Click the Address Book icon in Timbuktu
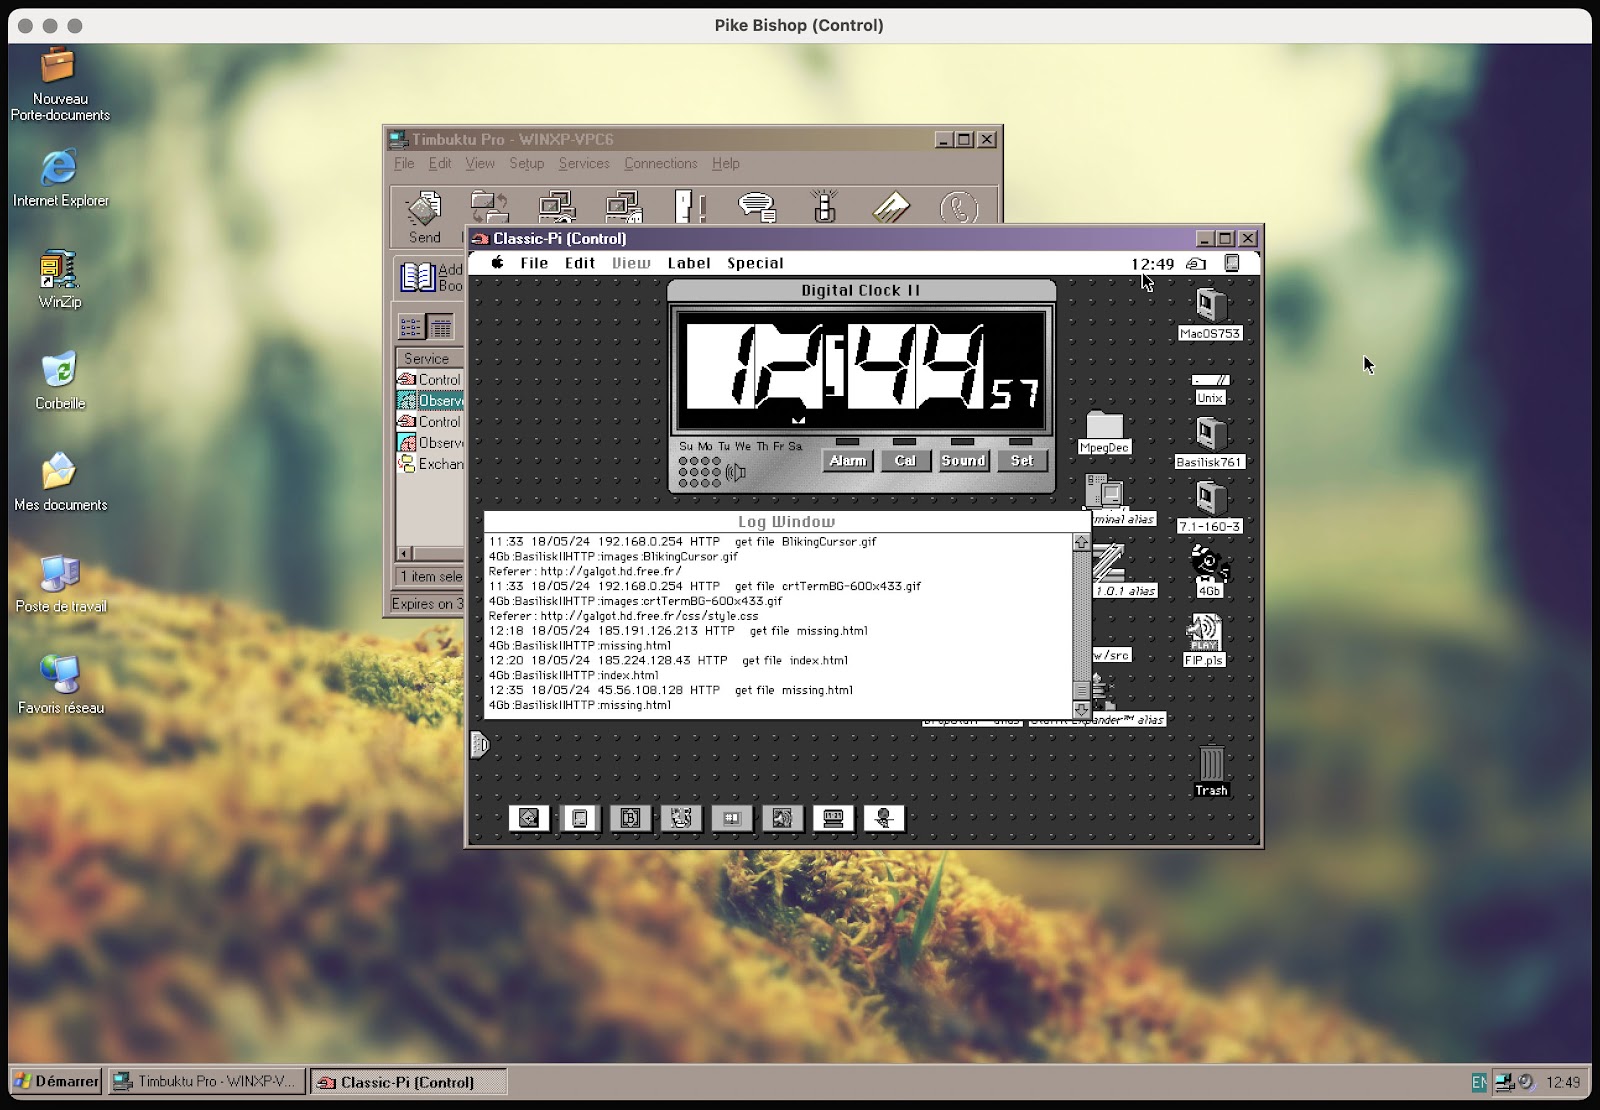The height and width of the screenshot is (1110, 1600). 418,276
